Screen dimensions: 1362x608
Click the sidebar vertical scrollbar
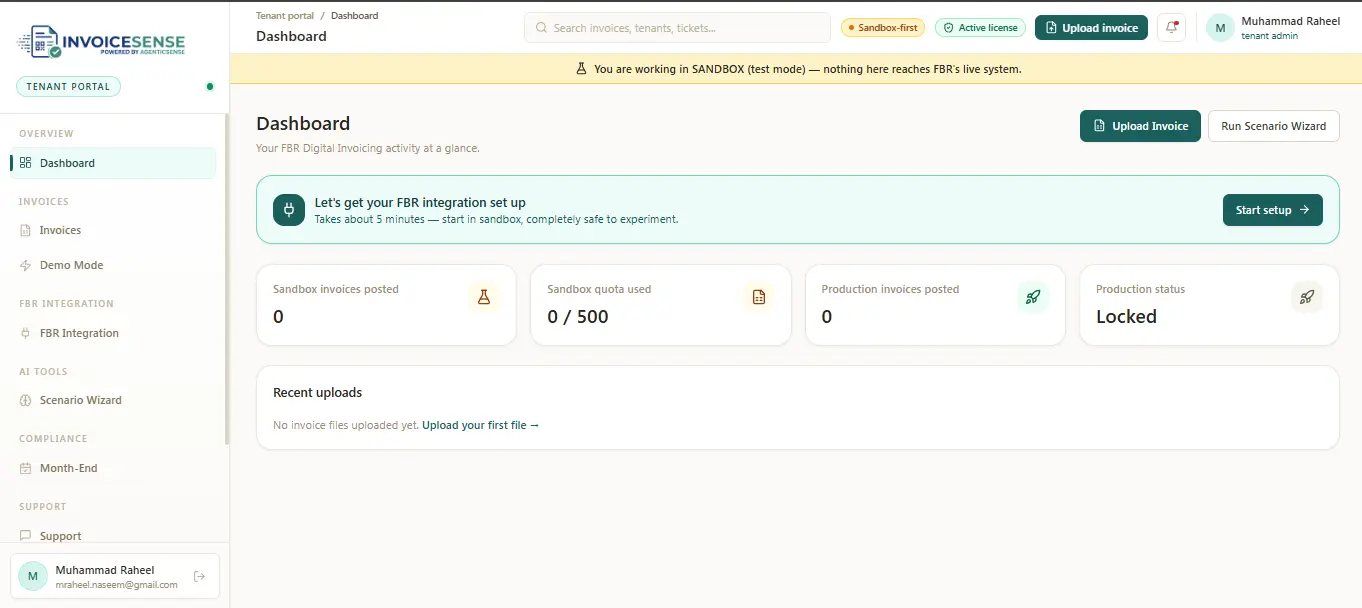pyautogui.click(x=227, y=280)
